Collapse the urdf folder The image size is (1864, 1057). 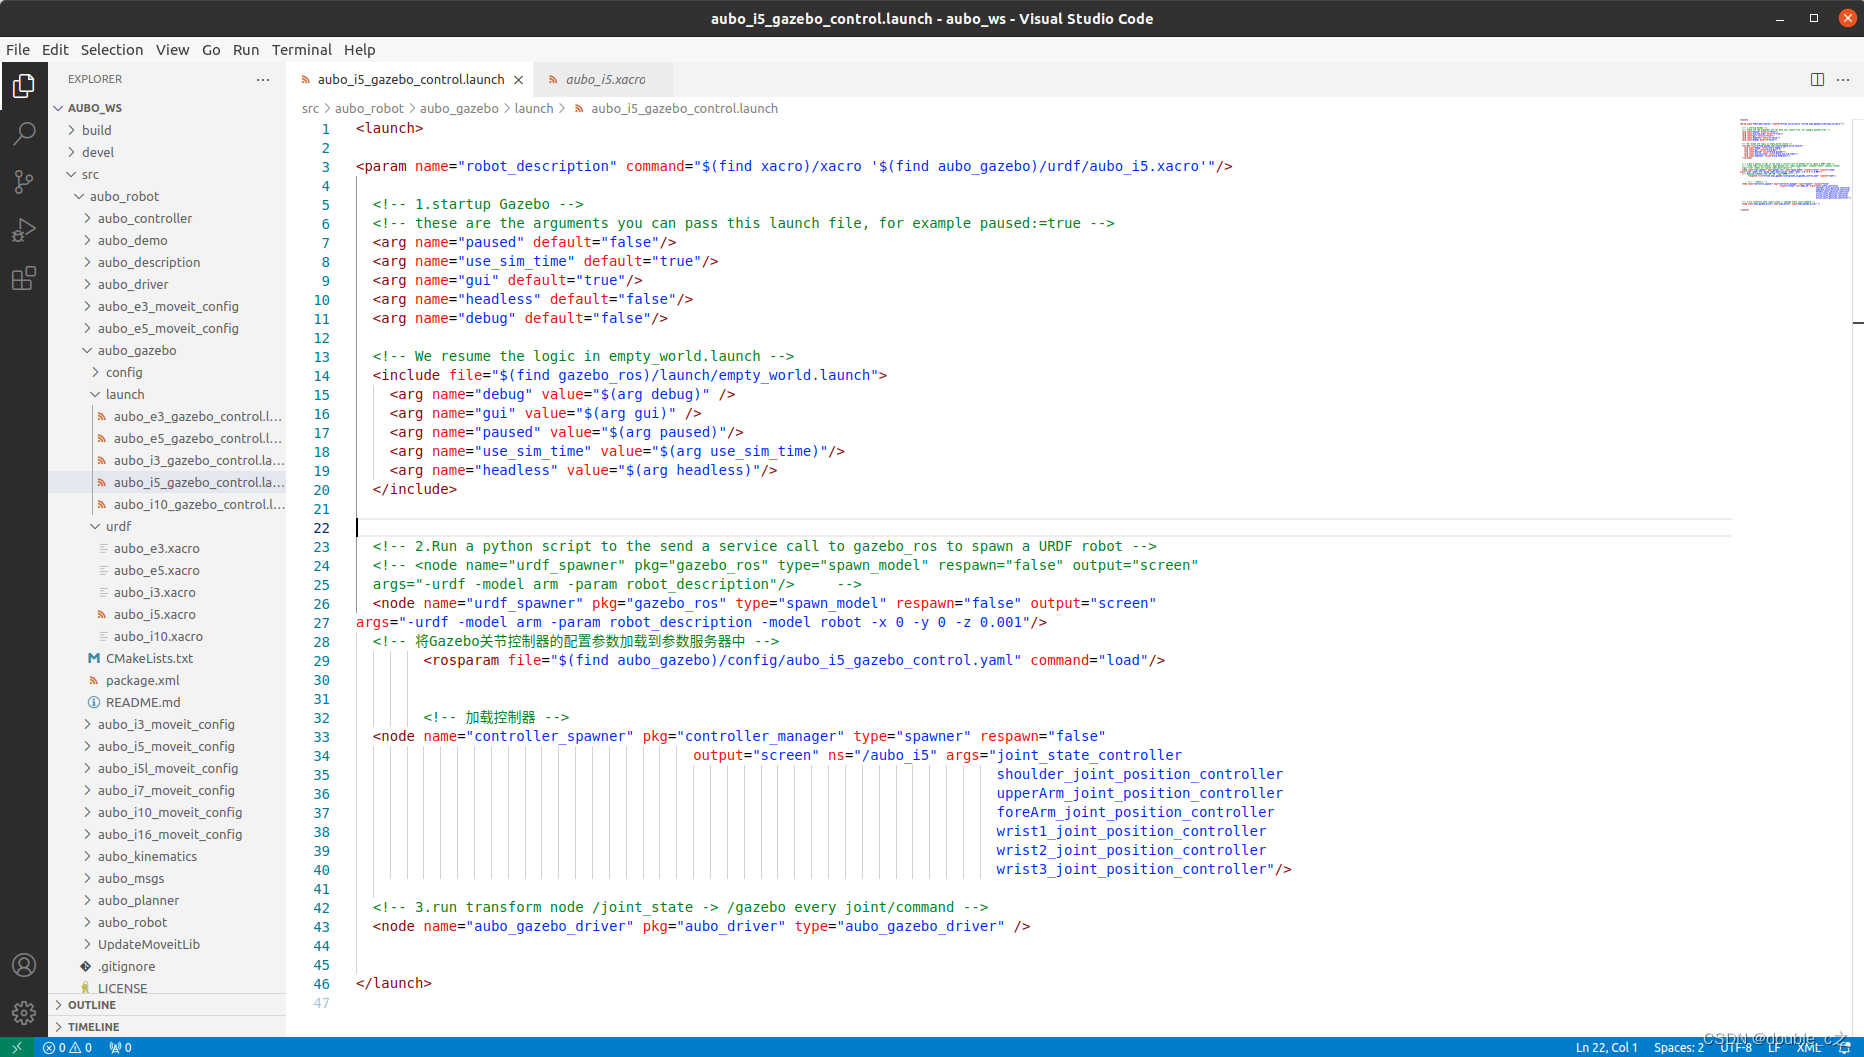click(167, 526)
